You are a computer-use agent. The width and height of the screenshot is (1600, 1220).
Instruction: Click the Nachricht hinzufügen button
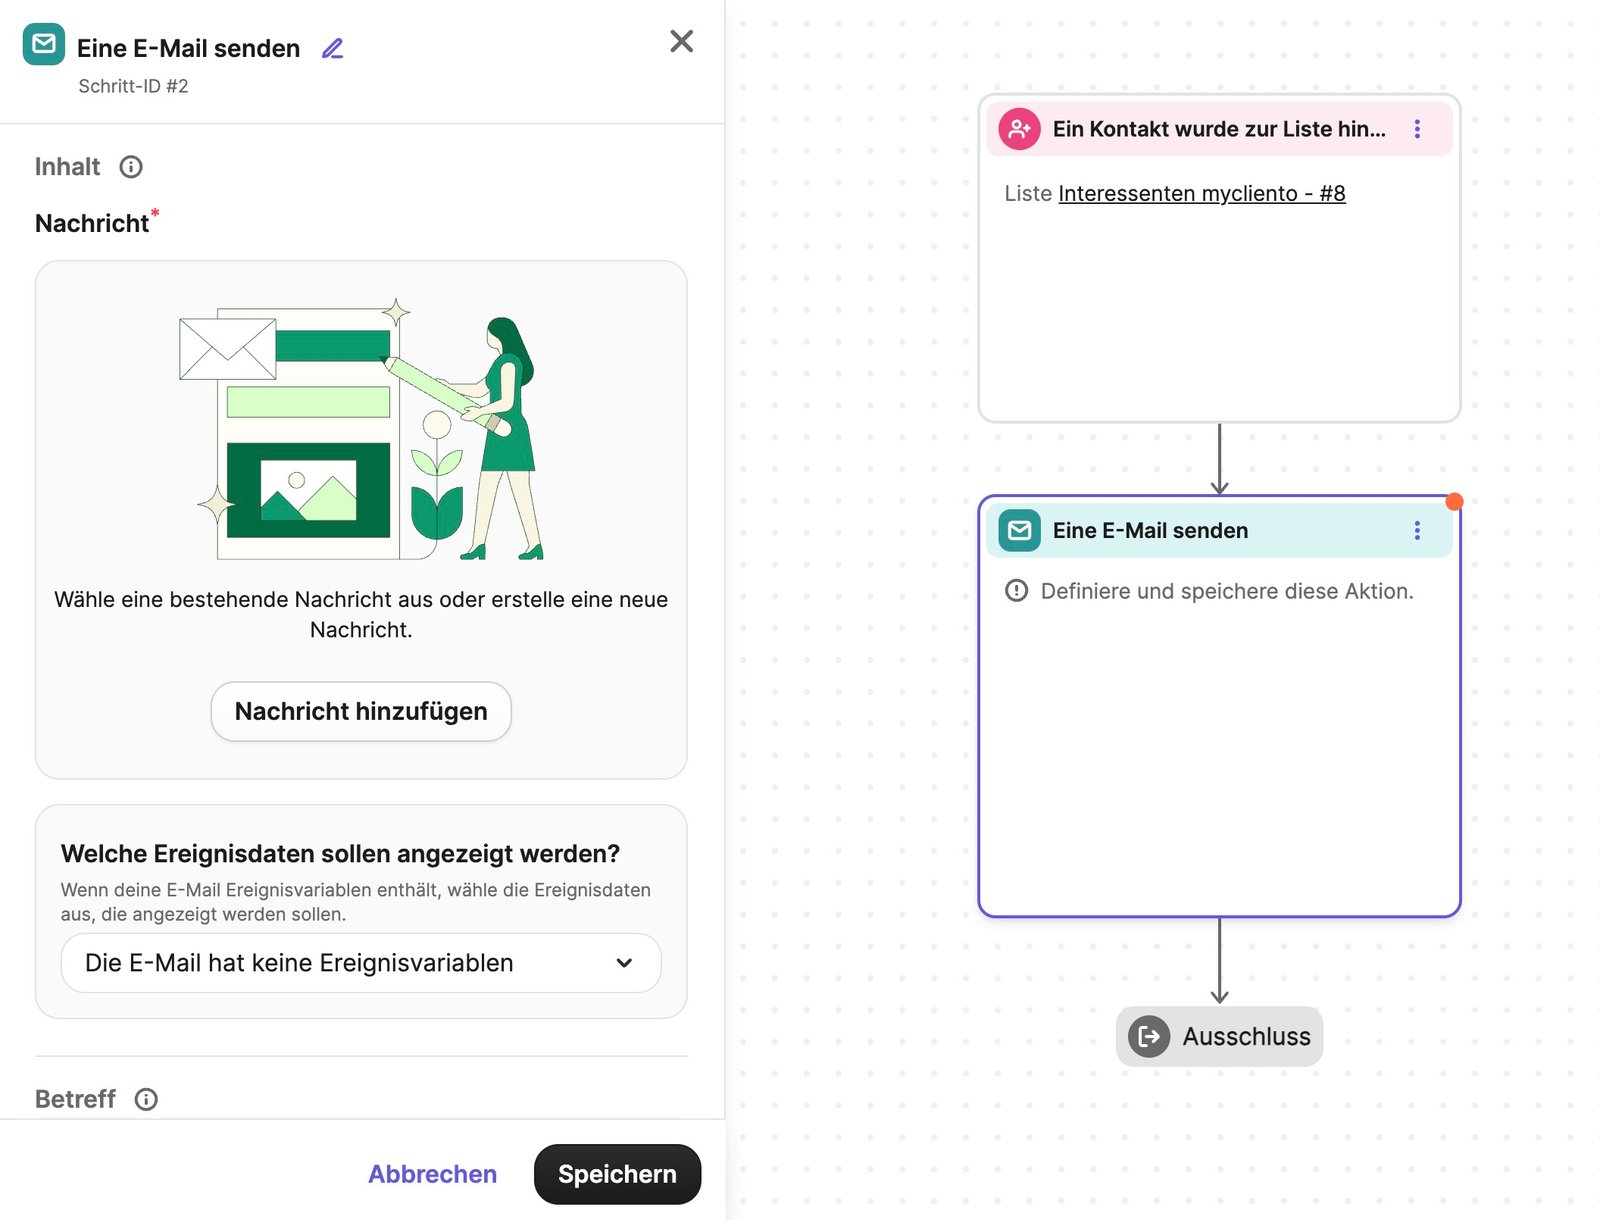[361, 711]
